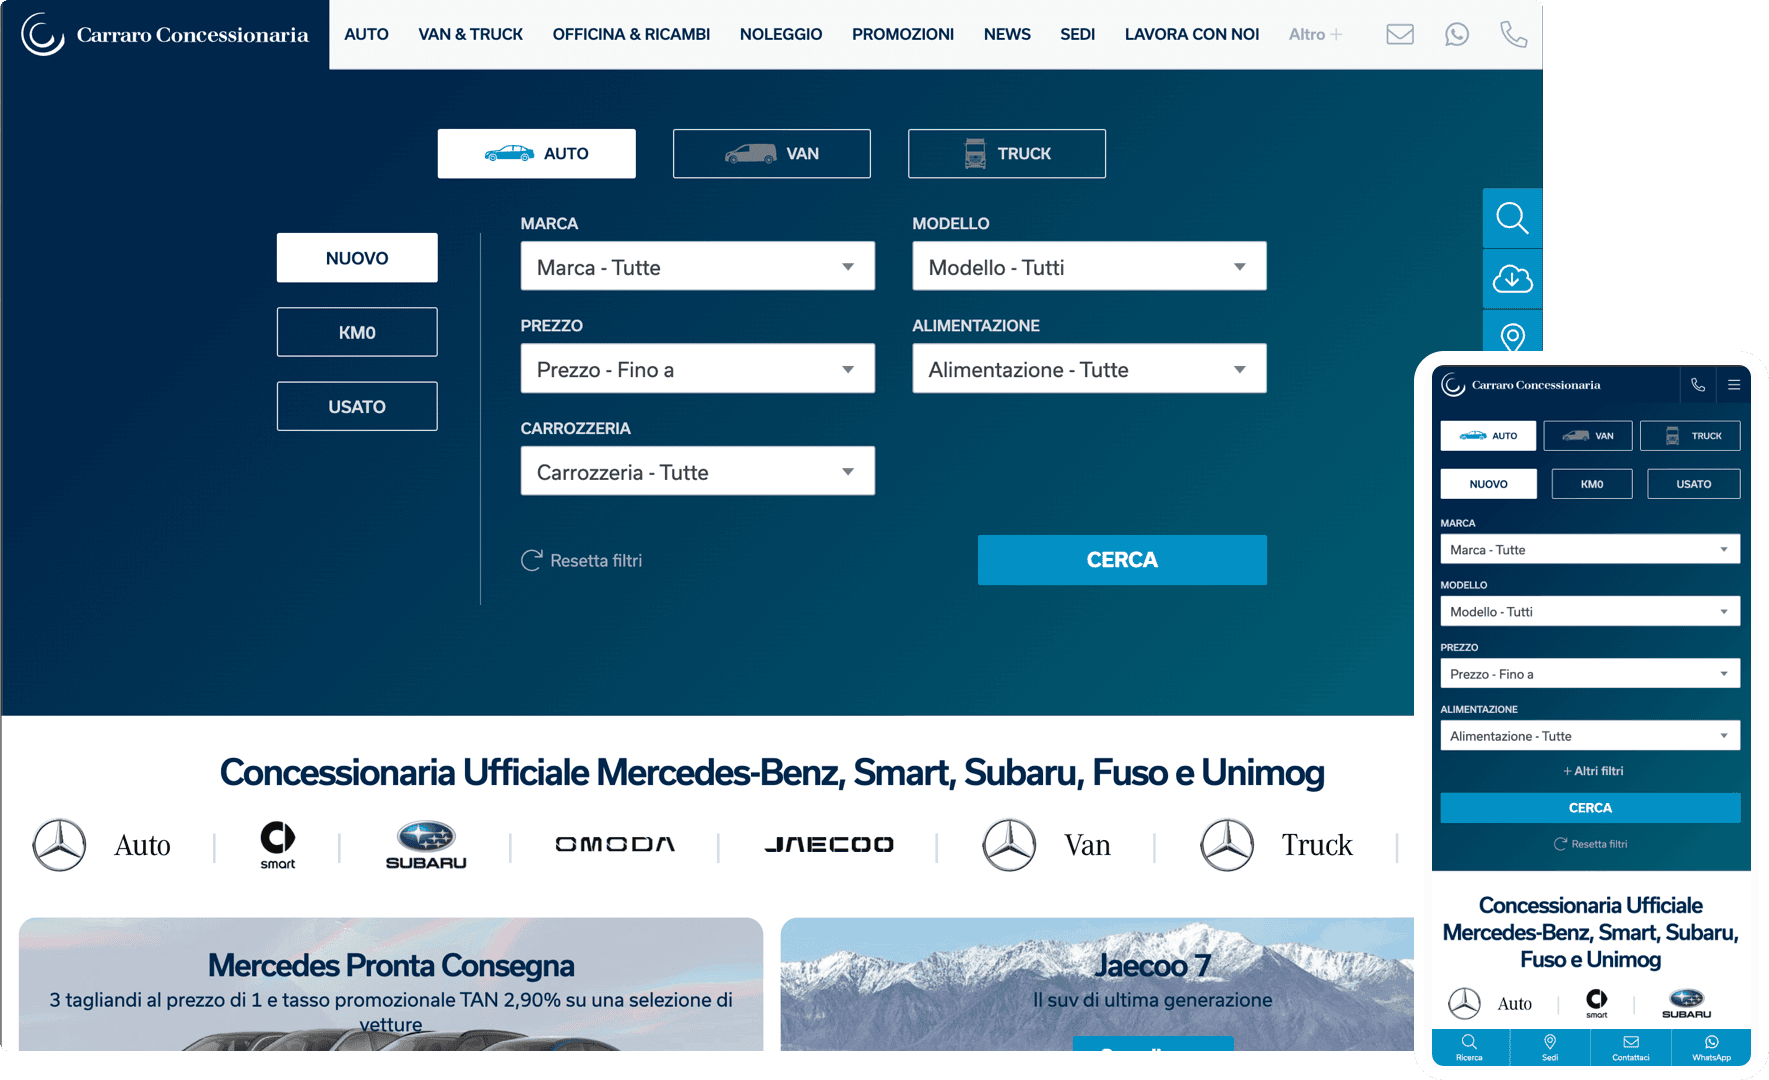This screenshot has height=1080, width=1769.
Task: Open Modello dropdown in mobile preview
Action: (x=1590, y=611)
